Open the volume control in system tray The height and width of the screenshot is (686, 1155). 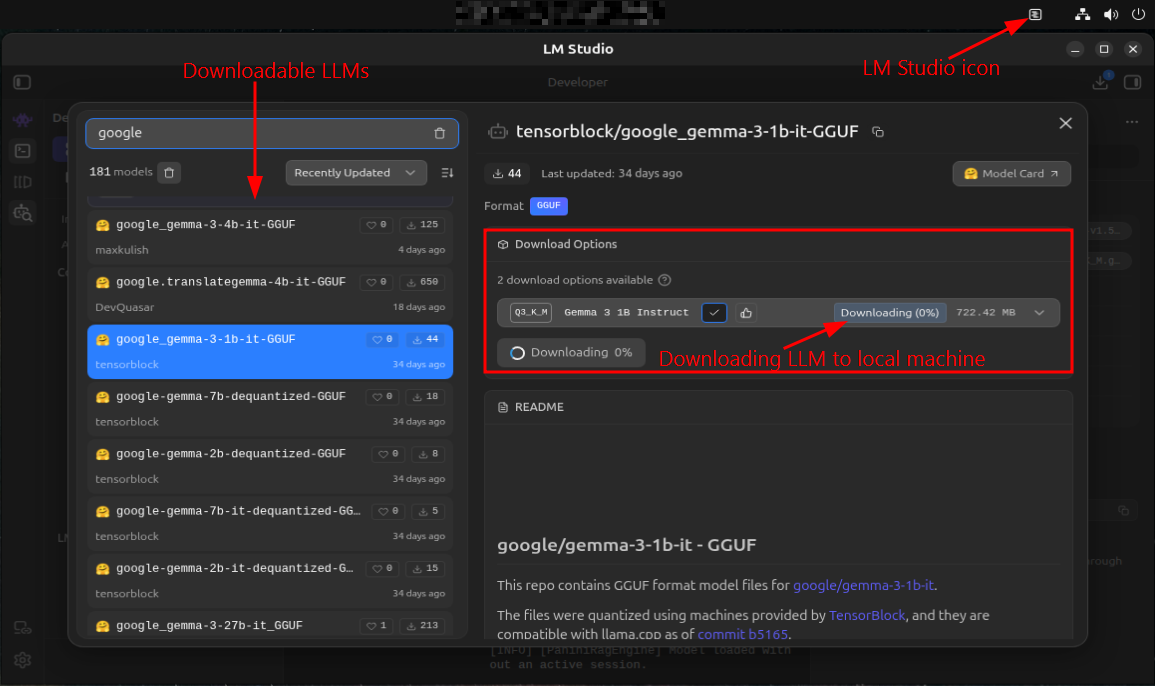point(1111,15)
